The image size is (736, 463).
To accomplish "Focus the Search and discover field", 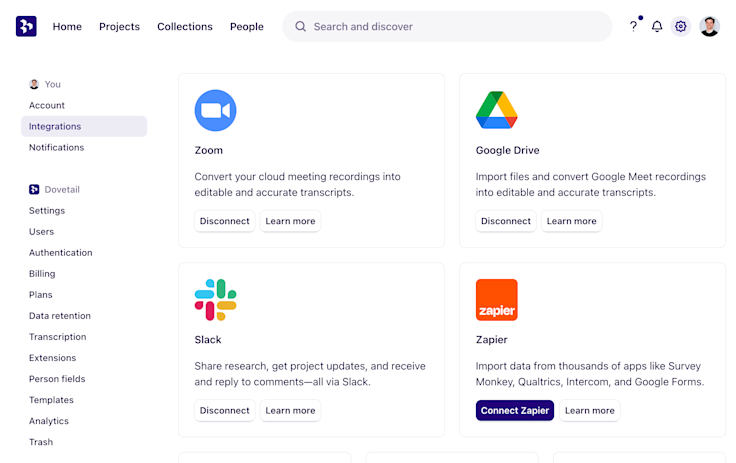I will (447, 26).
